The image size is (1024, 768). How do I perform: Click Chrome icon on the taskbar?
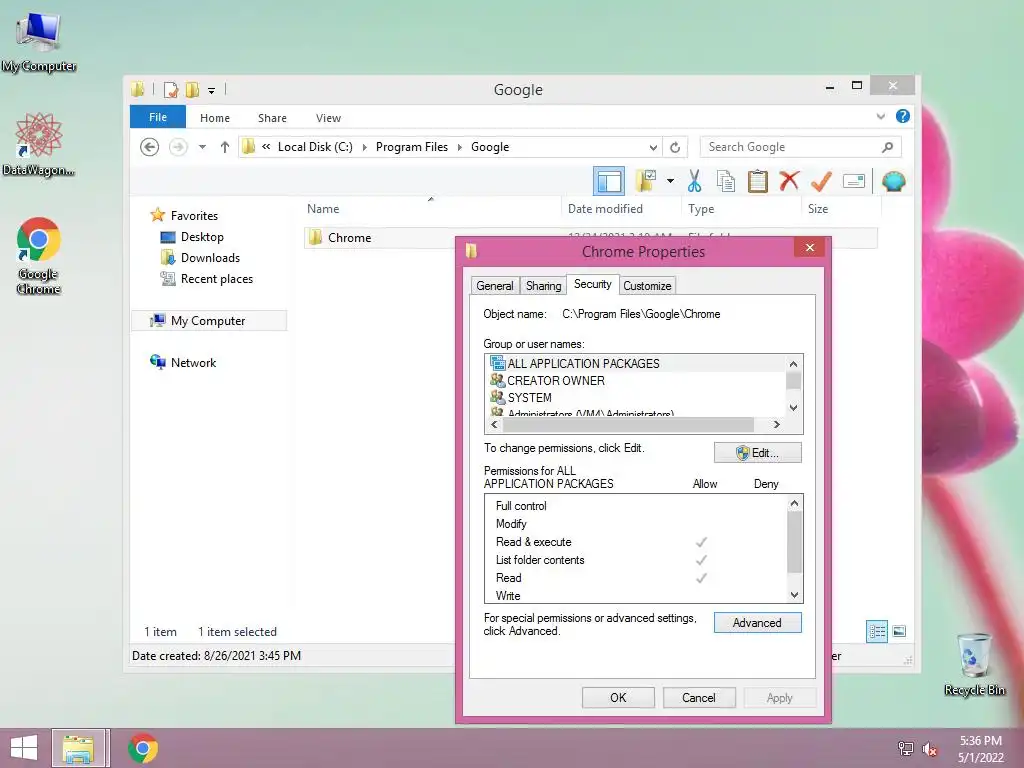coord(143,748)
